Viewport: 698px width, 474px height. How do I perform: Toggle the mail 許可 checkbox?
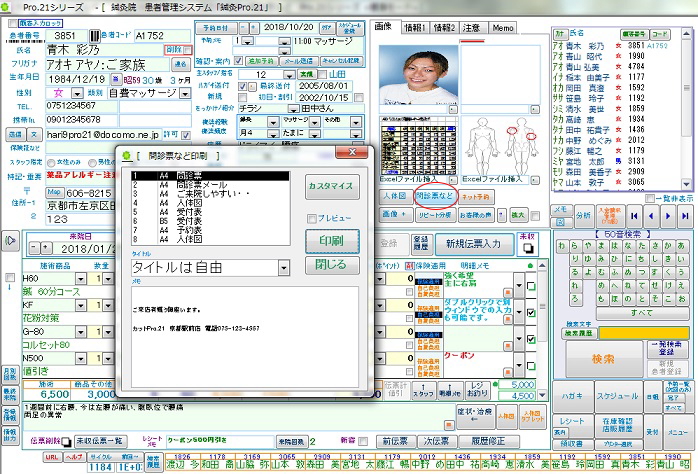click(186, 135)
